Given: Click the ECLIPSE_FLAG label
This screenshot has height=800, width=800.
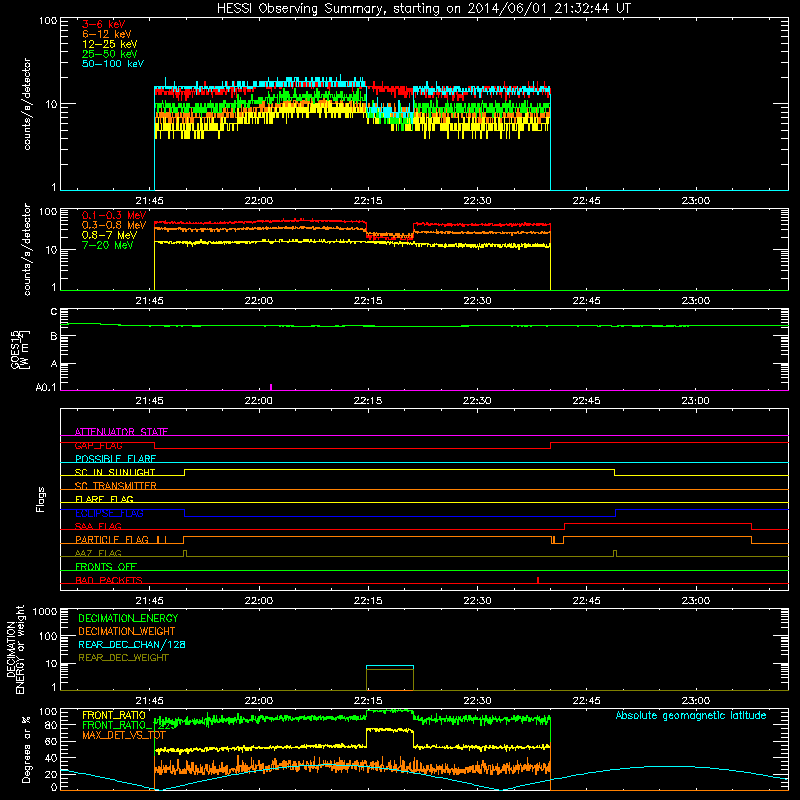Looking at the screenshot, I should pos(109,513).
